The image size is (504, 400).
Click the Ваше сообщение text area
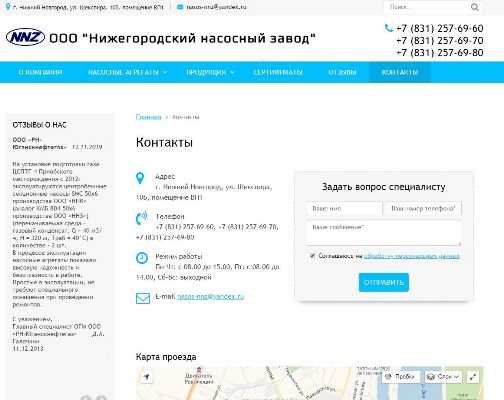[x=384, y=233]
